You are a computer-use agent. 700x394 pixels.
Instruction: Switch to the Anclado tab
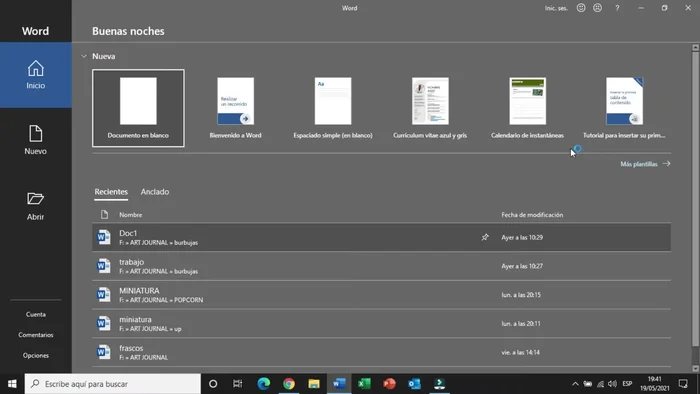pos(155,192)
